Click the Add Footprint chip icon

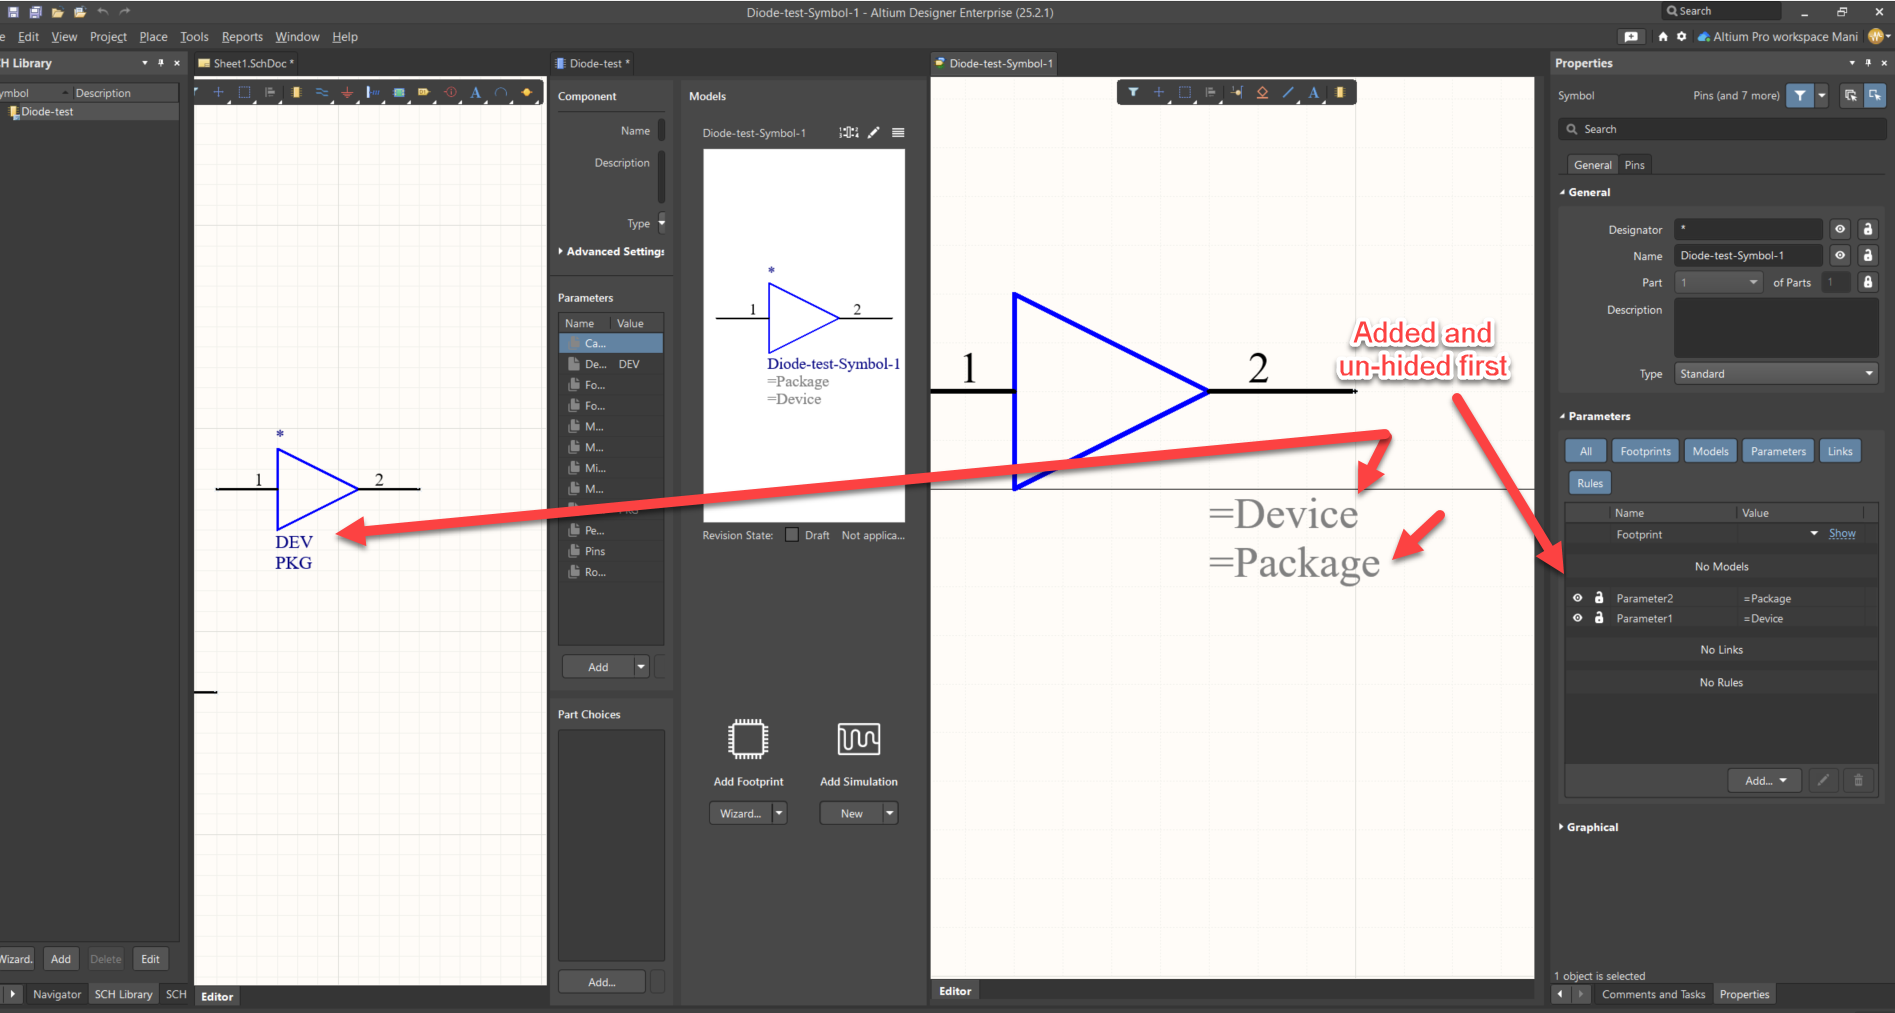tap(748, 739)
